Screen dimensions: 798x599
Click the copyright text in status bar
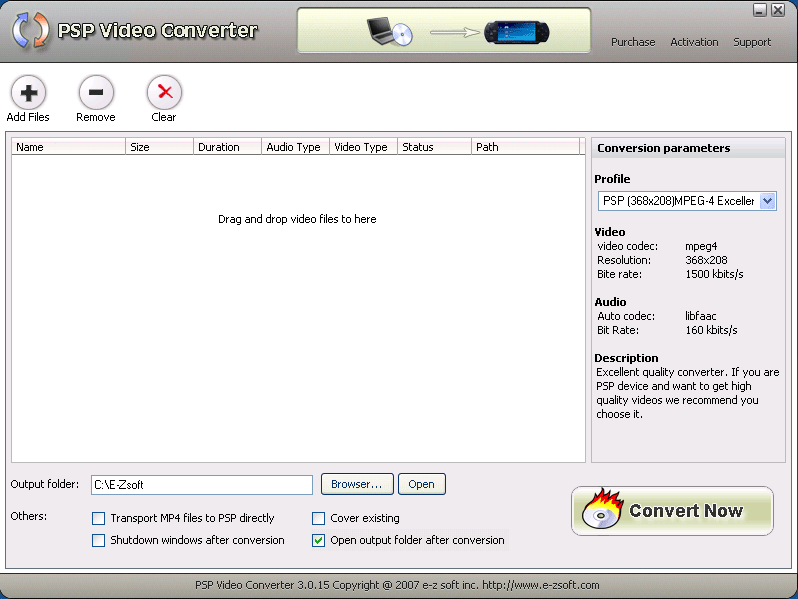pyautogui.click(x=397, y=585)
